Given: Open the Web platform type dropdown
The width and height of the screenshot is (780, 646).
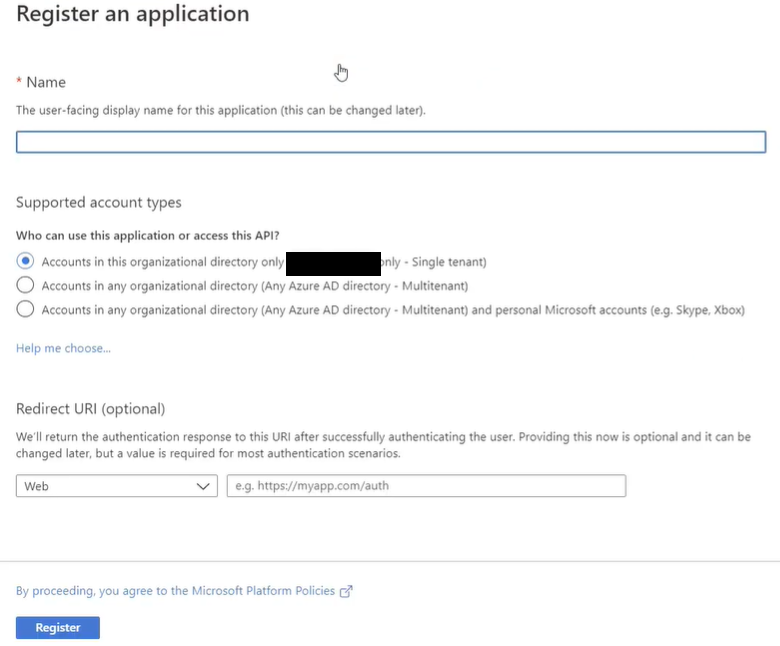Looking at the screenshot, I should [116, 486].
